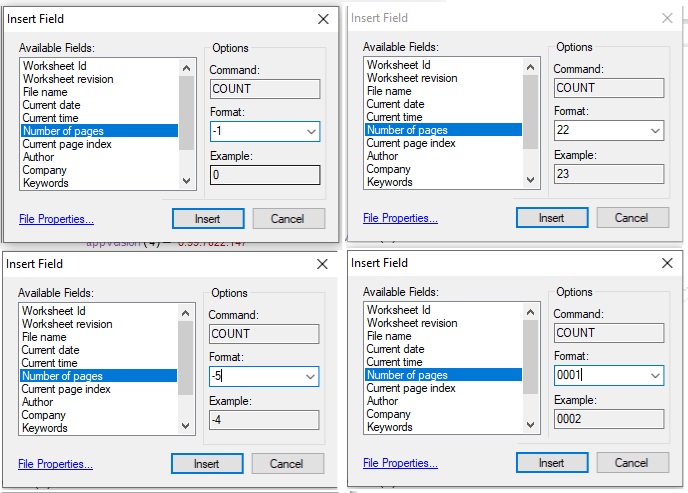Click the Example field showing 23
688x493 pixels.
pos(609,174)
